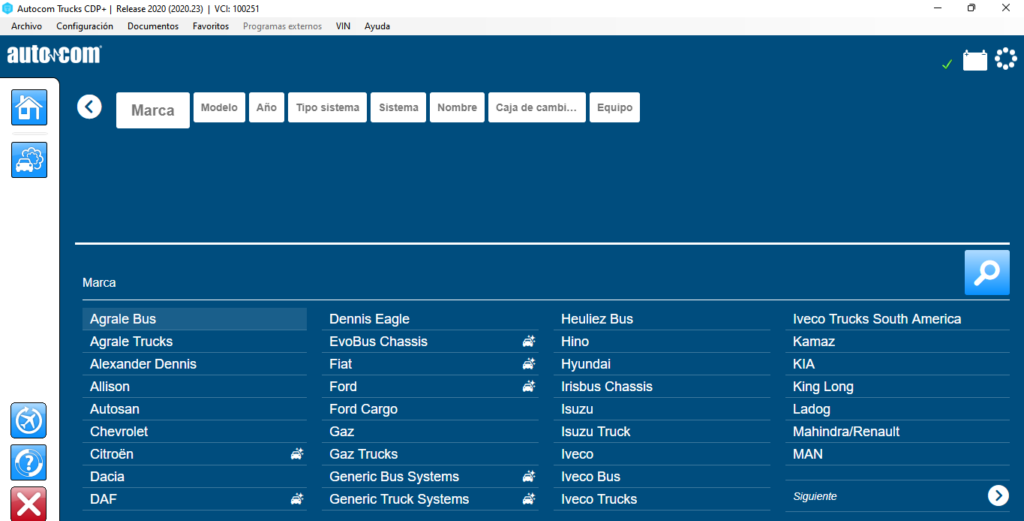Click the flight recorder airplane icon
The width and height of the screenshot is (1024, 521).
click(x=29, y=420)
